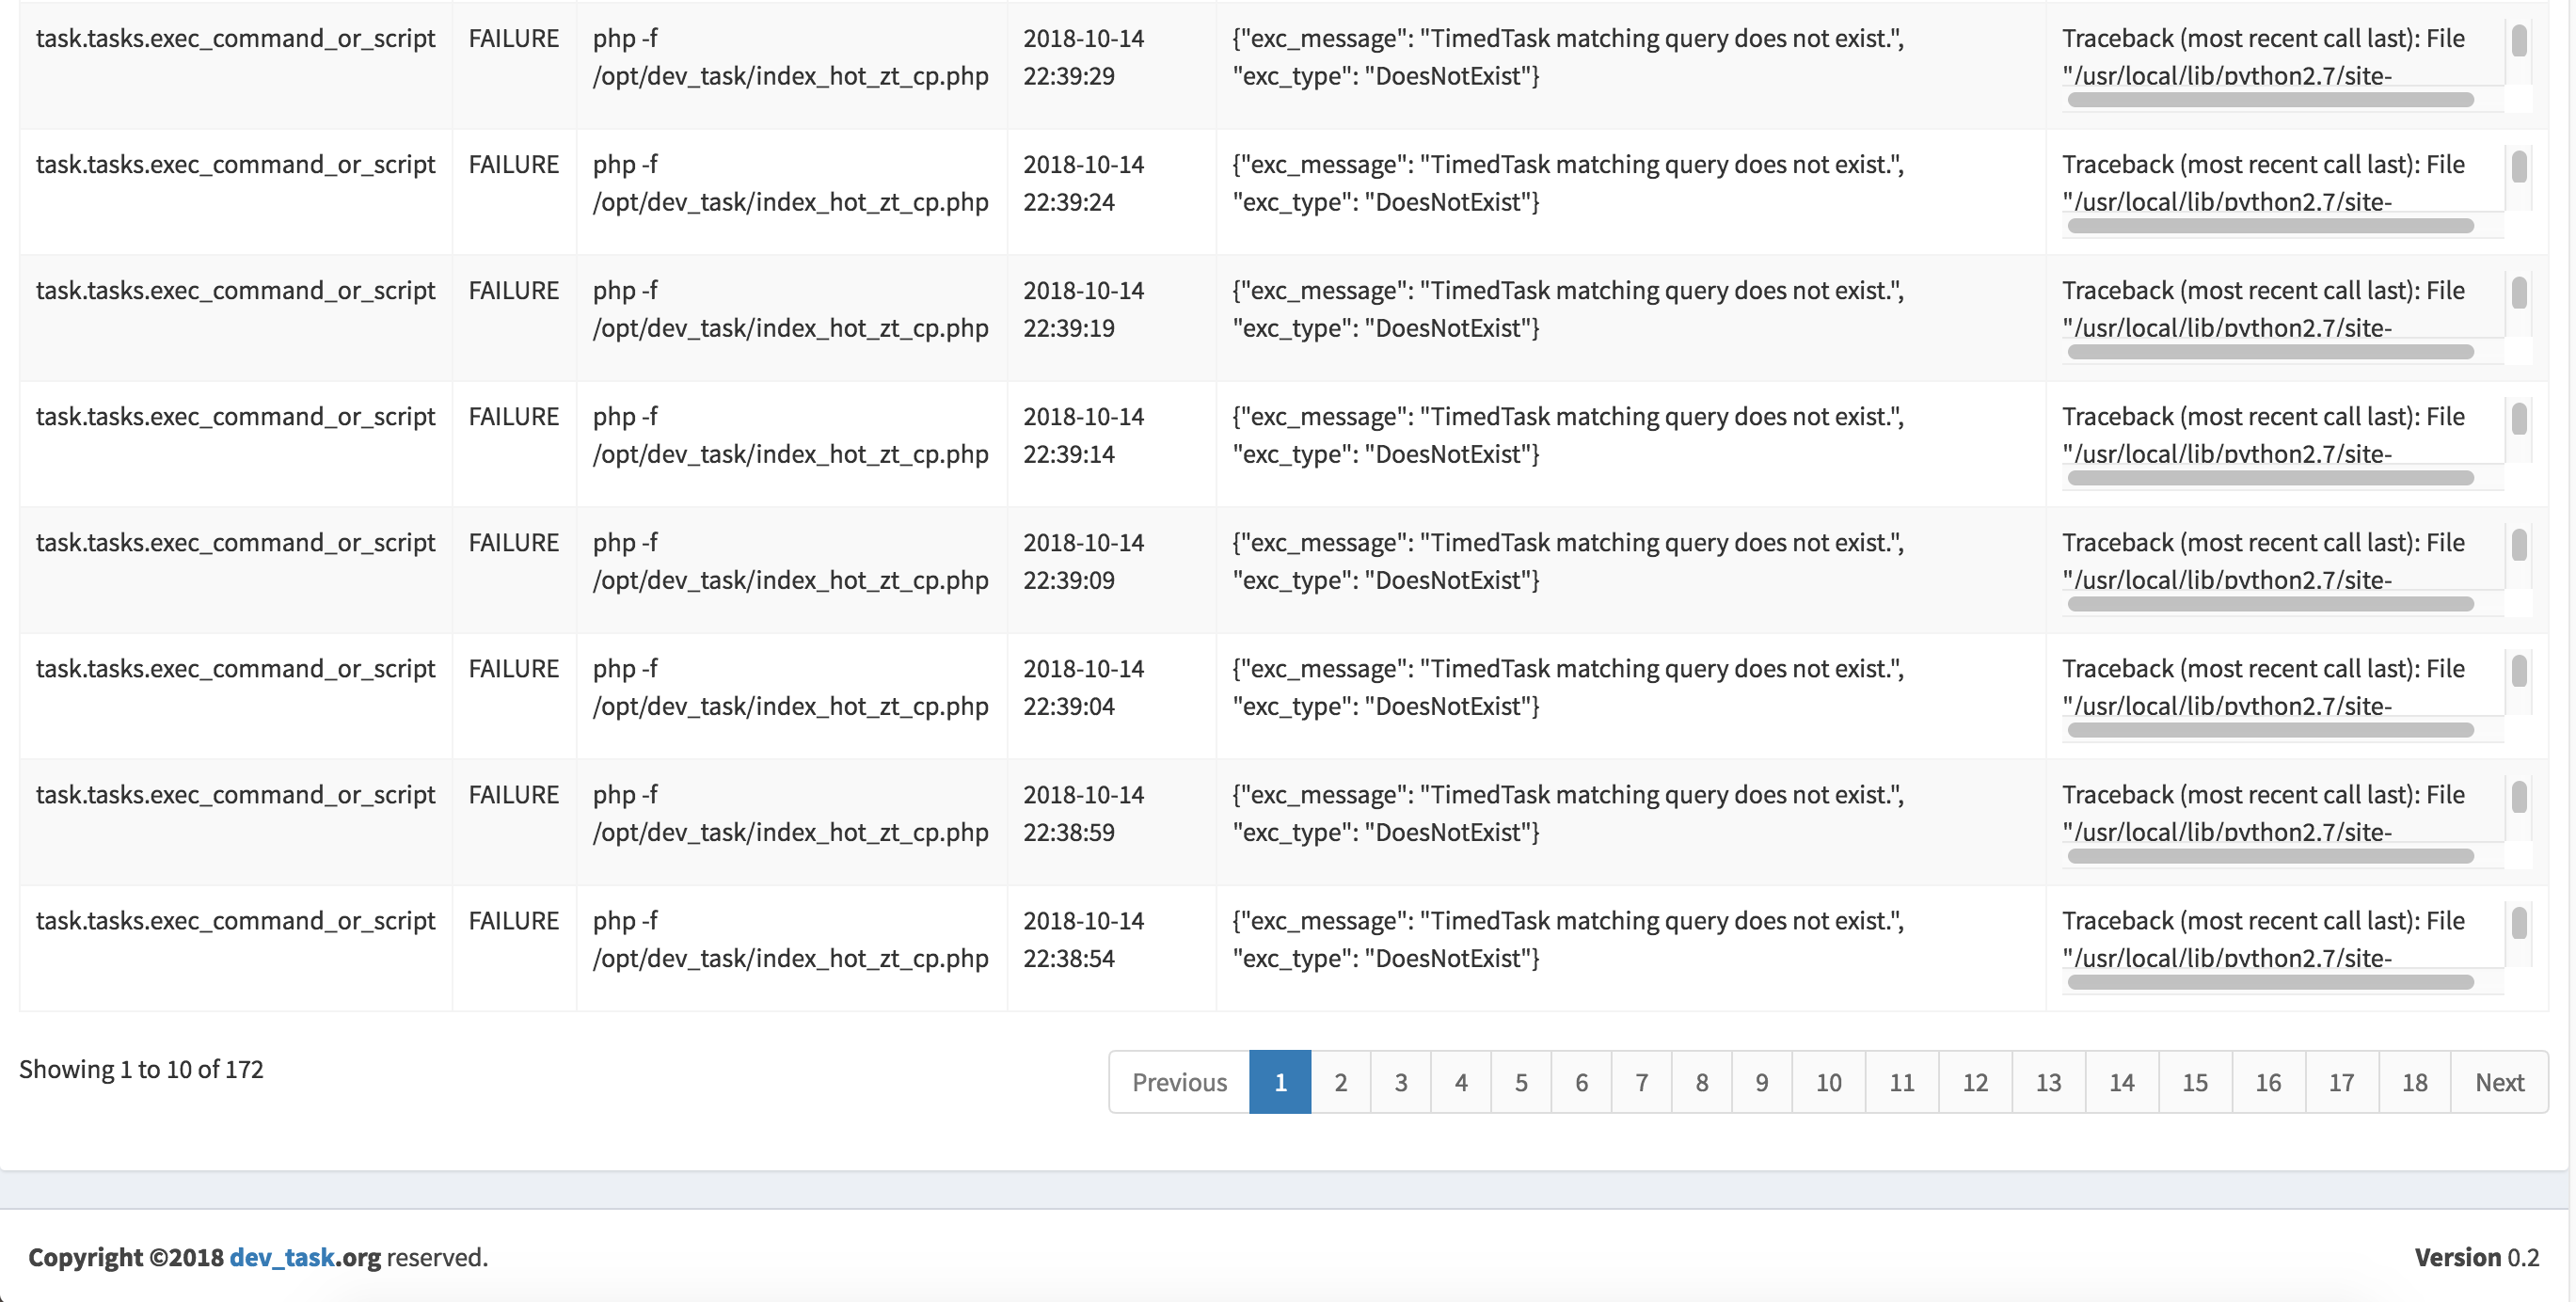Select the active page 1 button
The width and height of the screenshot is (2576, 1302).
pyautogui.click(x=1280, y=1082)
